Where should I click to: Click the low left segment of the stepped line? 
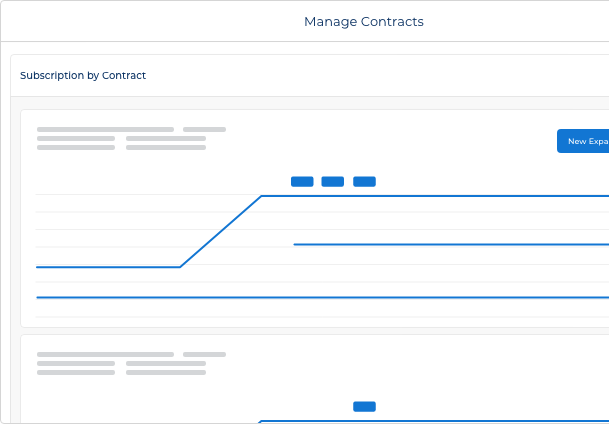pyautogui.click(x=108, y=267)
